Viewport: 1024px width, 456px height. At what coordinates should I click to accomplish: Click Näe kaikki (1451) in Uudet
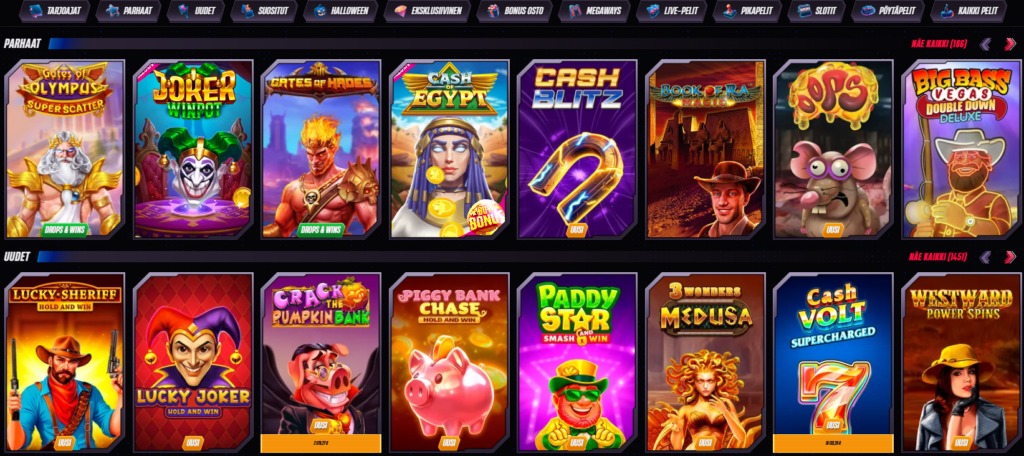(938, 257)
